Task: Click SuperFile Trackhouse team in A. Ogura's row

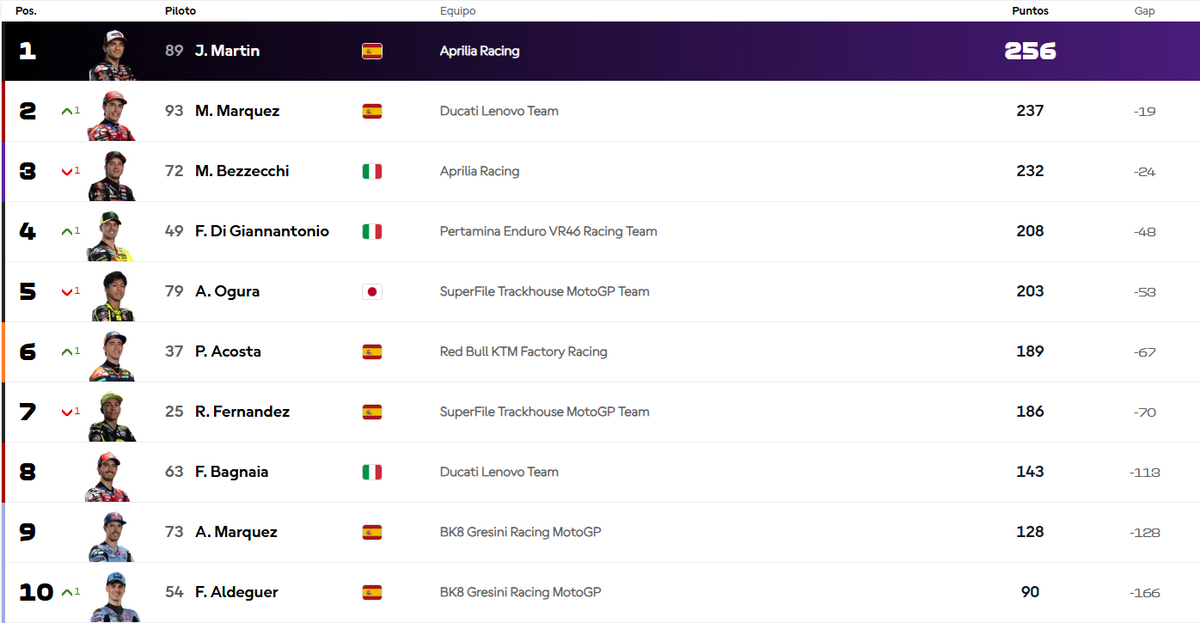Action: (x=545, y=292)
